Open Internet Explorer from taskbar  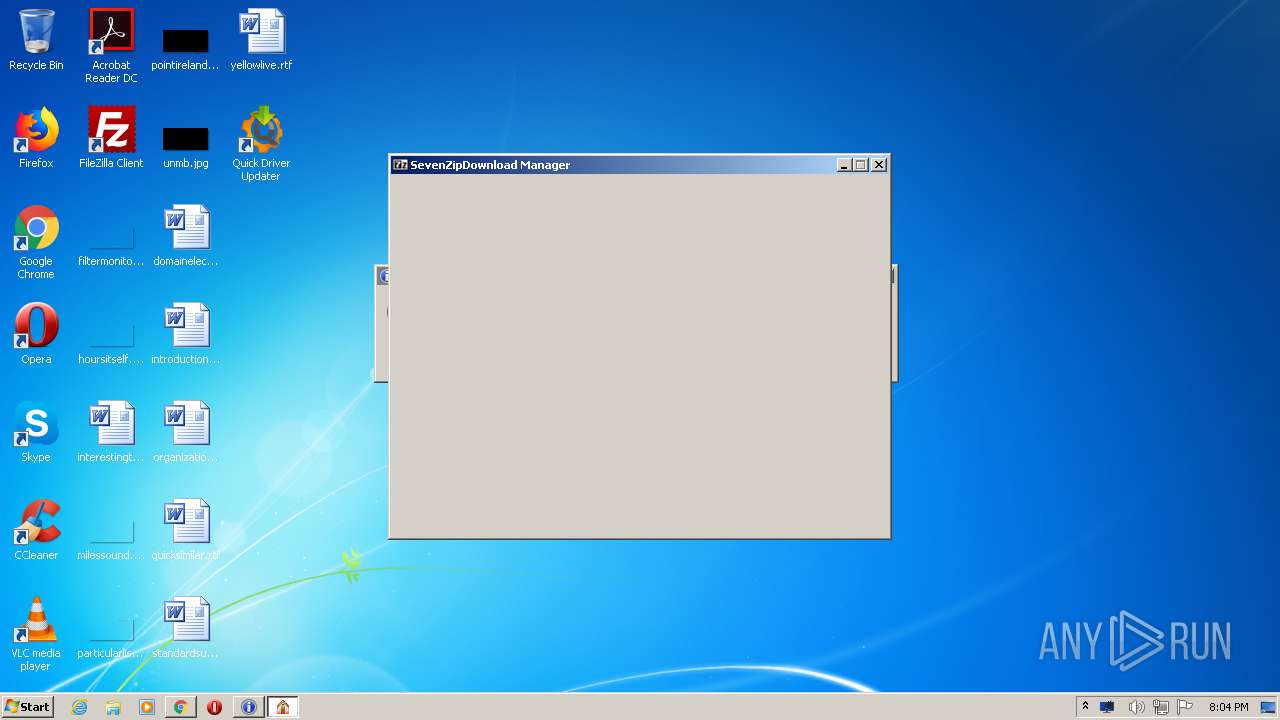click(79, 707)
